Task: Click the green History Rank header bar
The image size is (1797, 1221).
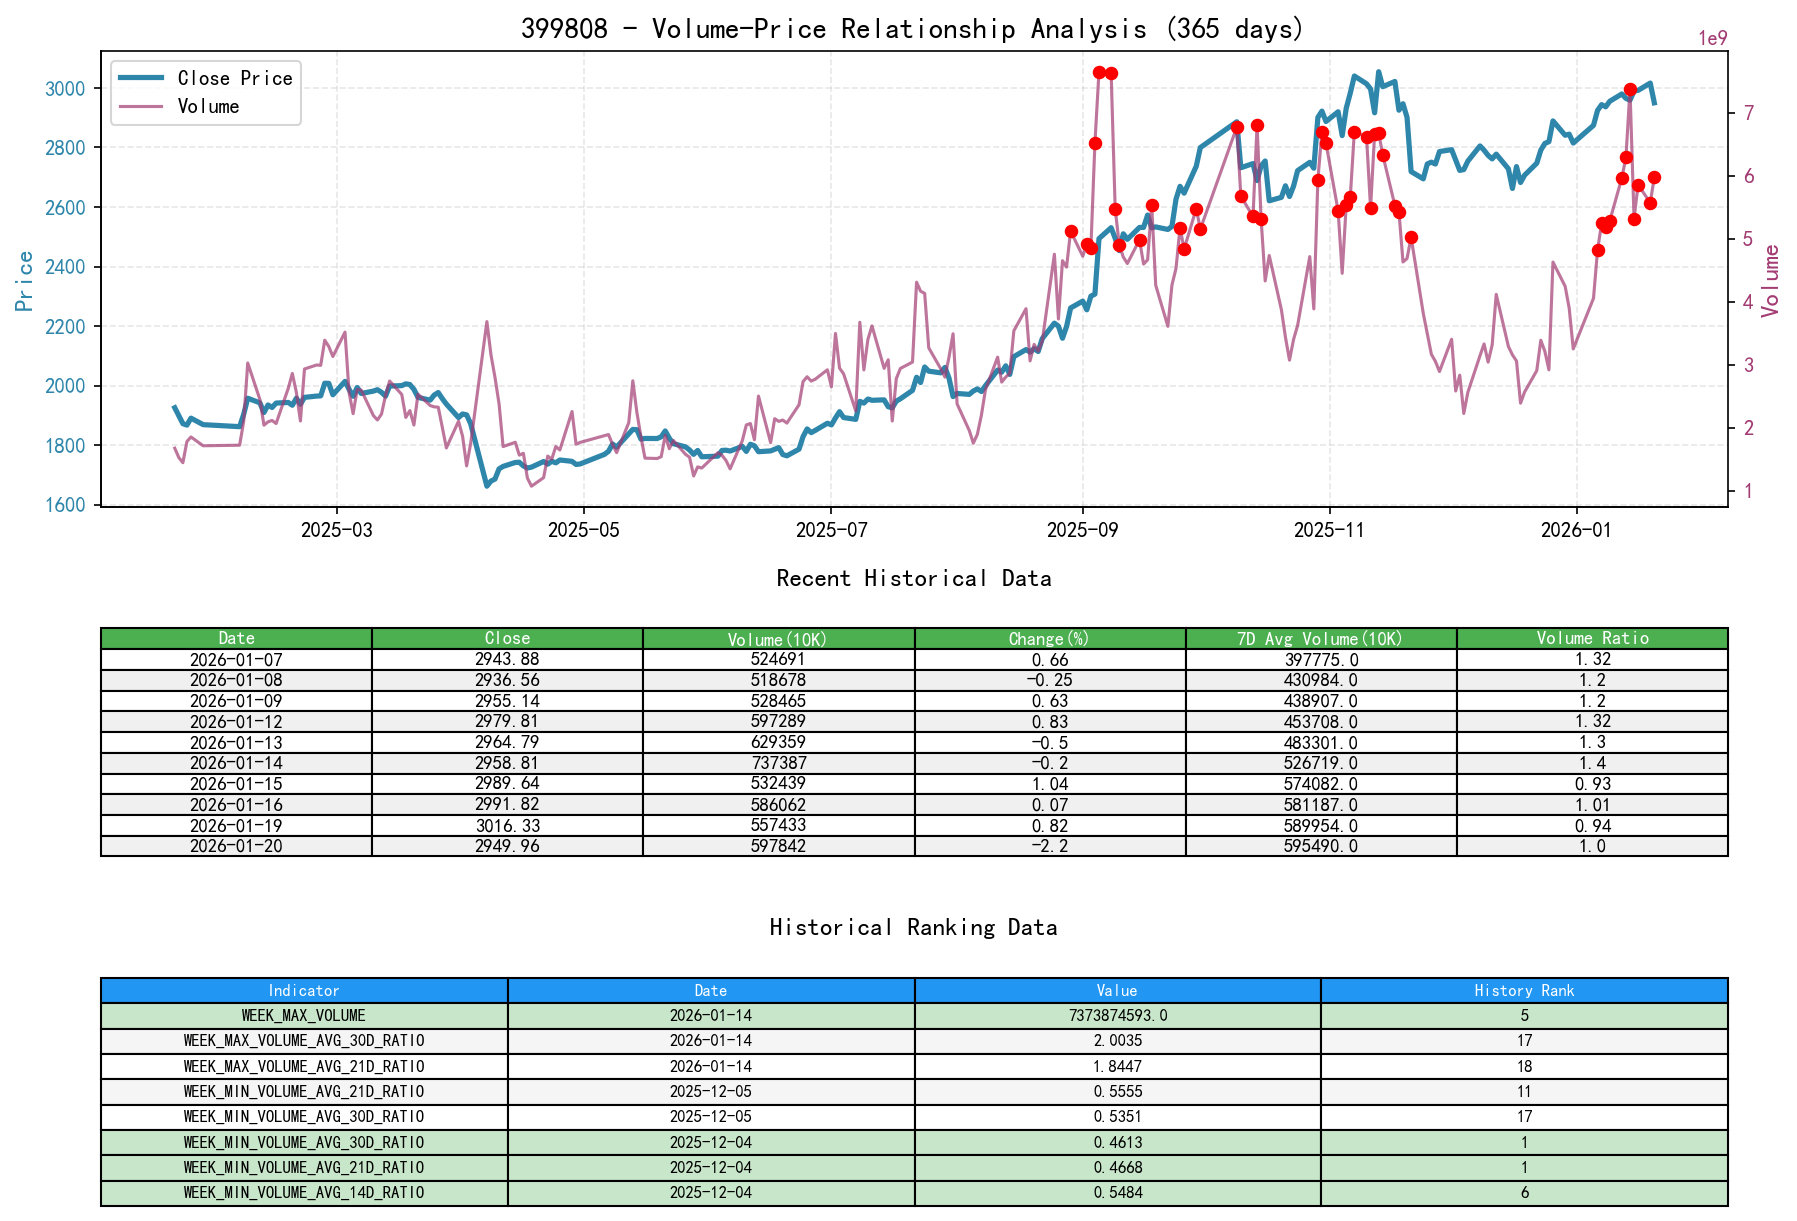Action: pyautogui.click(x=1523, y=990)
